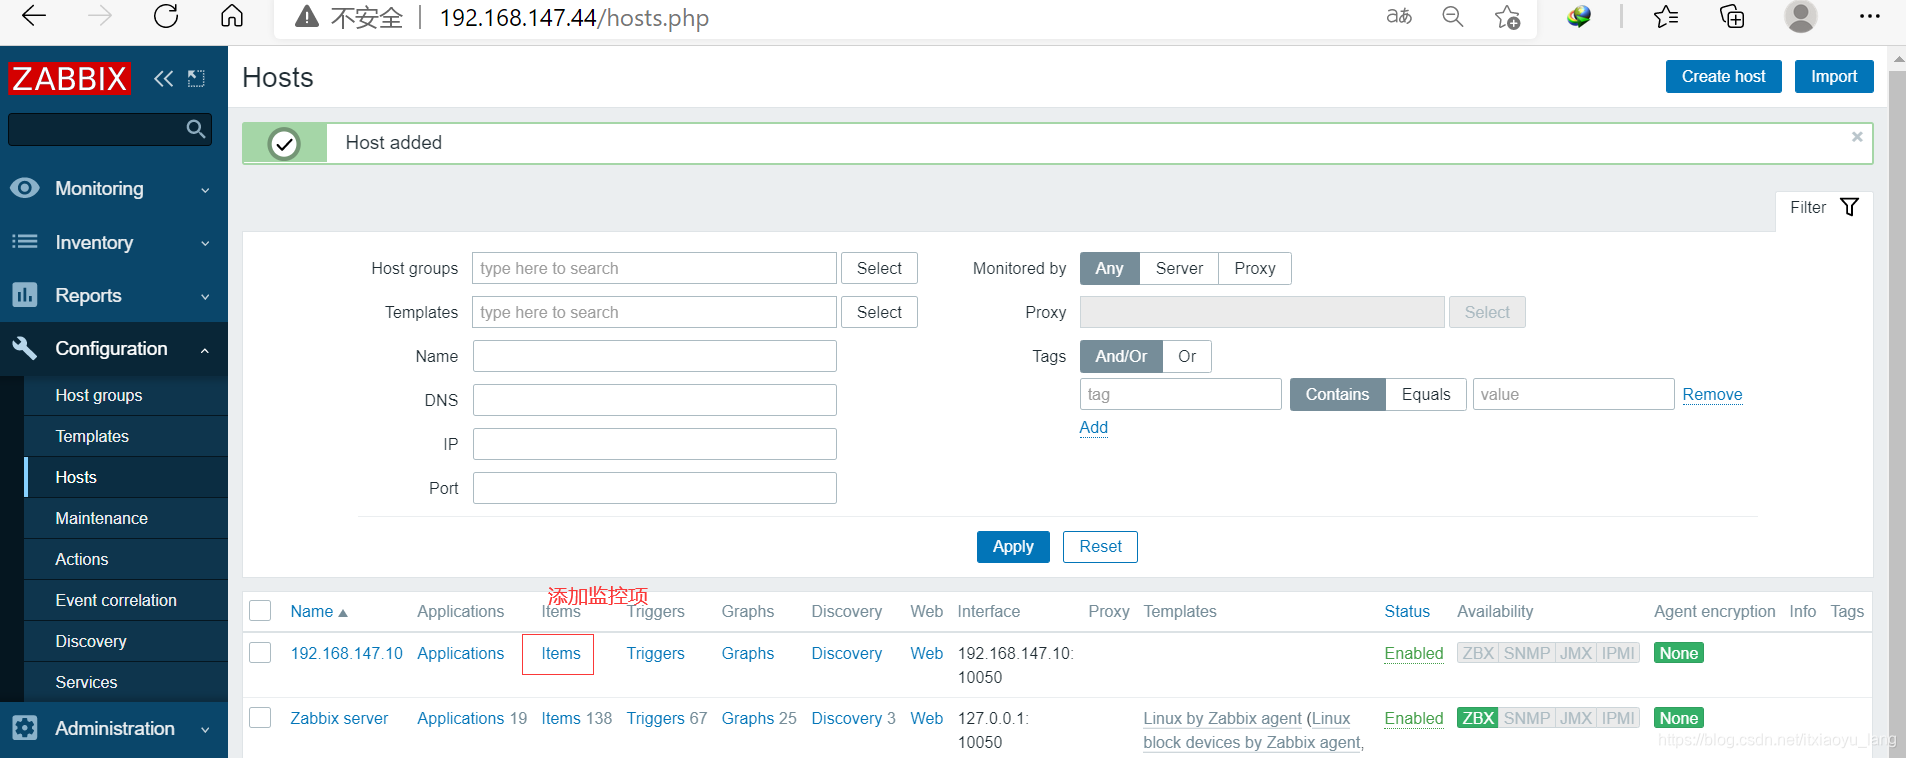Open Discovery in the sidebar menu
Viewport: 1906px width, 758px height.
pos(91,641)
